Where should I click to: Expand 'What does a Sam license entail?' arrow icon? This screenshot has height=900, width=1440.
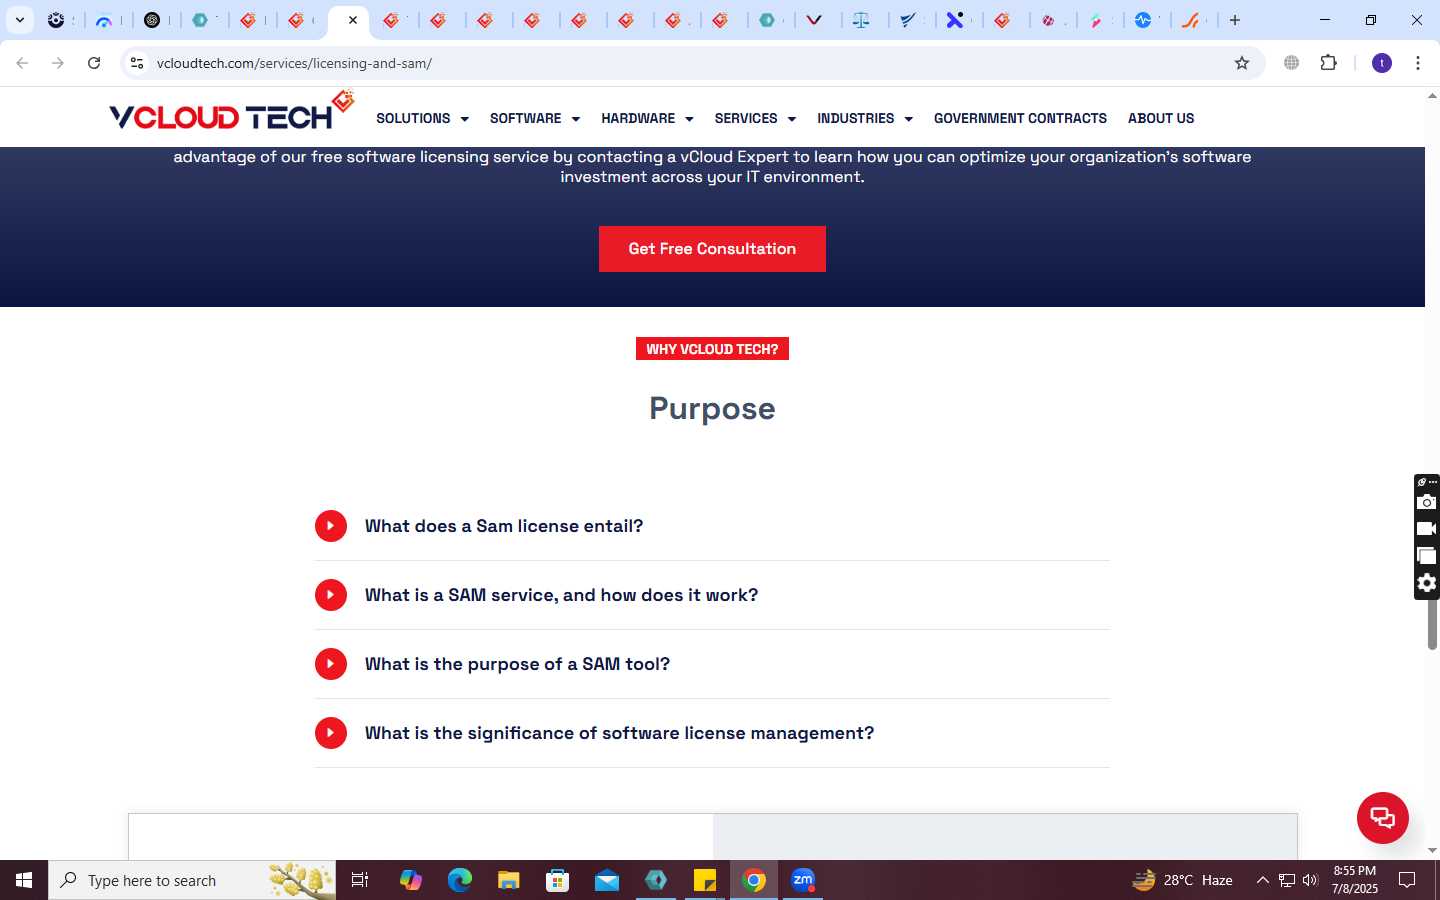(x=331, y=526)
